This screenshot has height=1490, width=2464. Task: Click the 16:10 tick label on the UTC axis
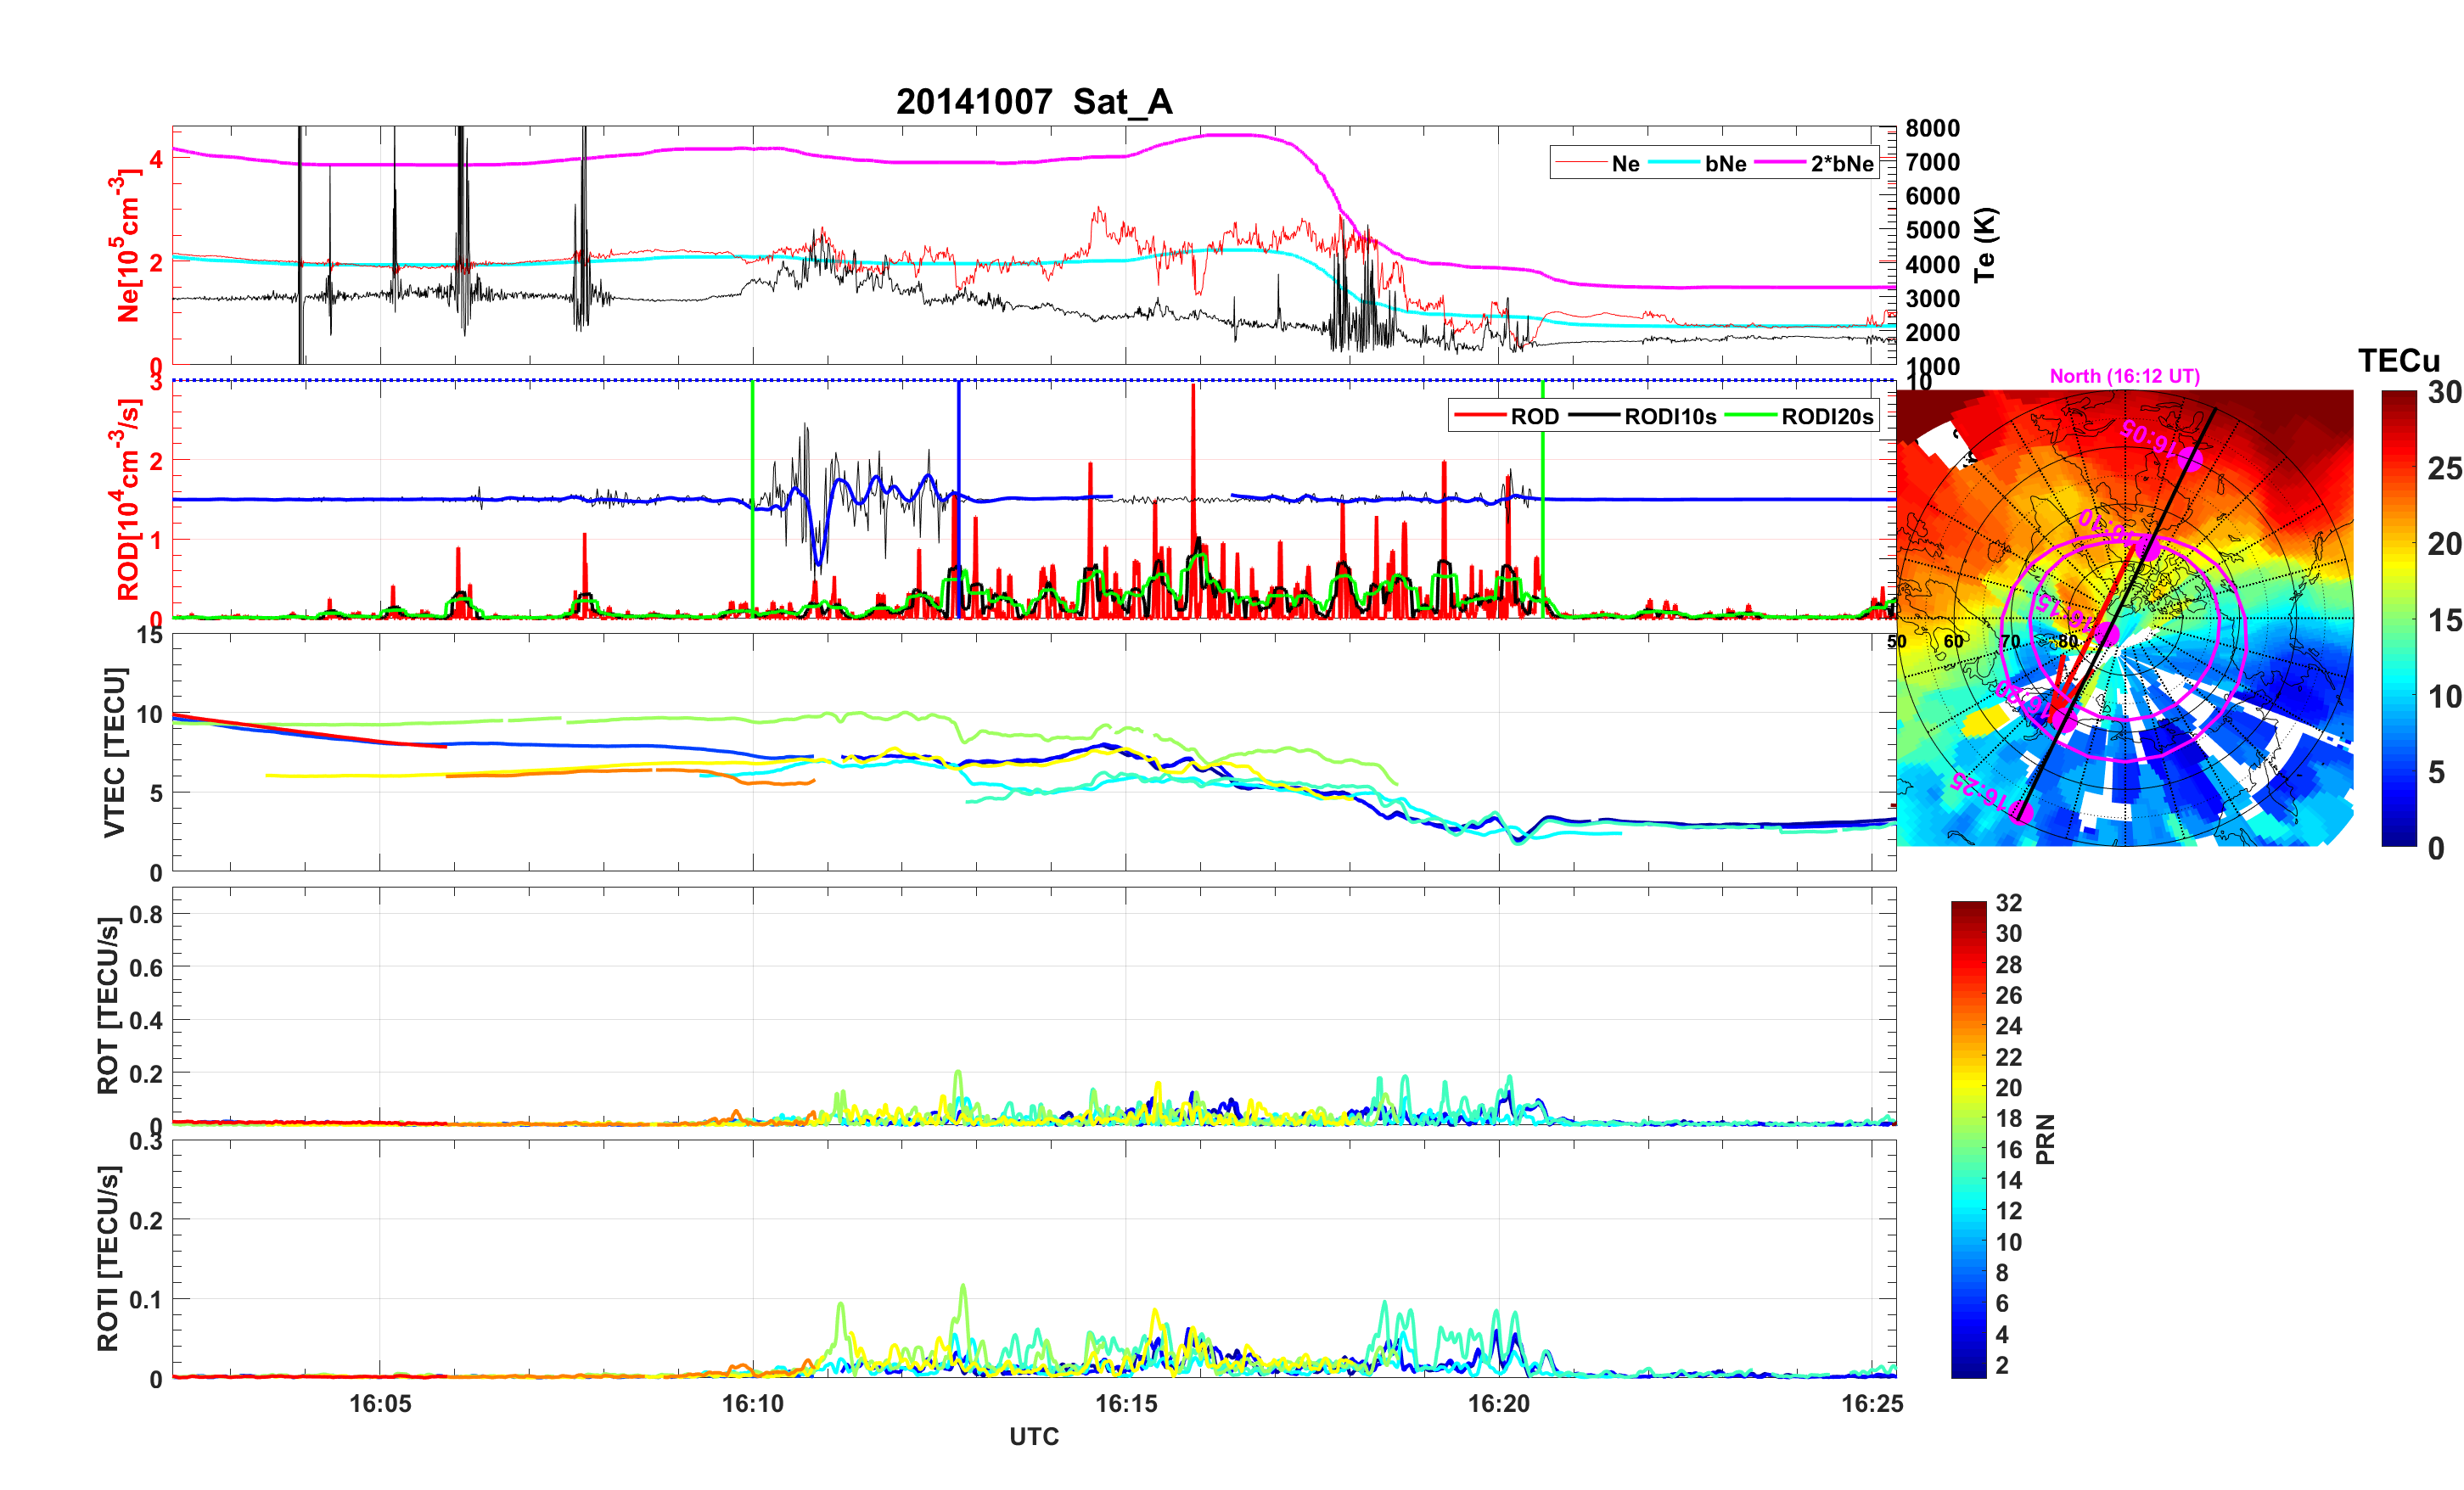(x=752, y=1404)
